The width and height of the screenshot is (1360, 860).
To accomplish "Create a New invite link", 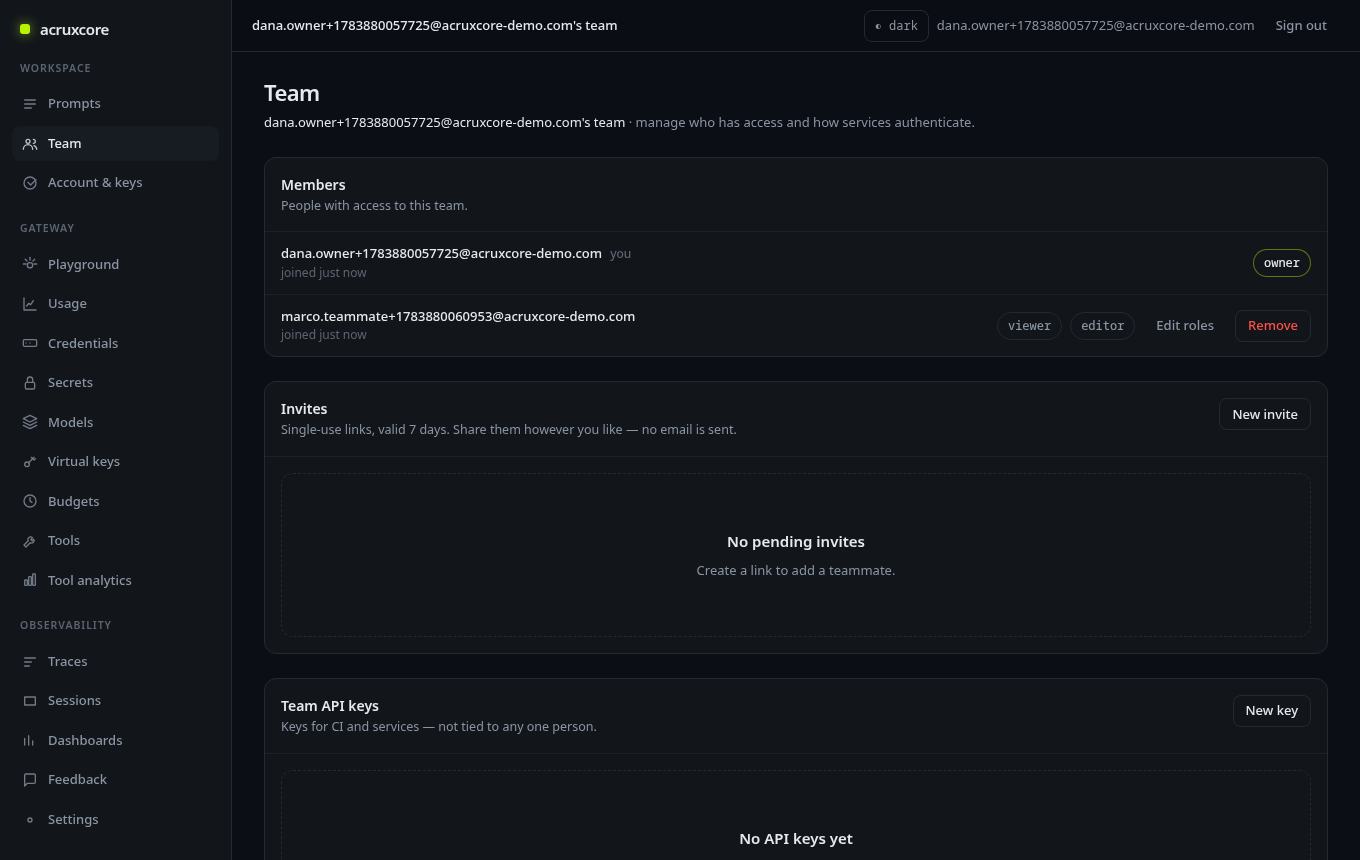I will point(1265,414).
